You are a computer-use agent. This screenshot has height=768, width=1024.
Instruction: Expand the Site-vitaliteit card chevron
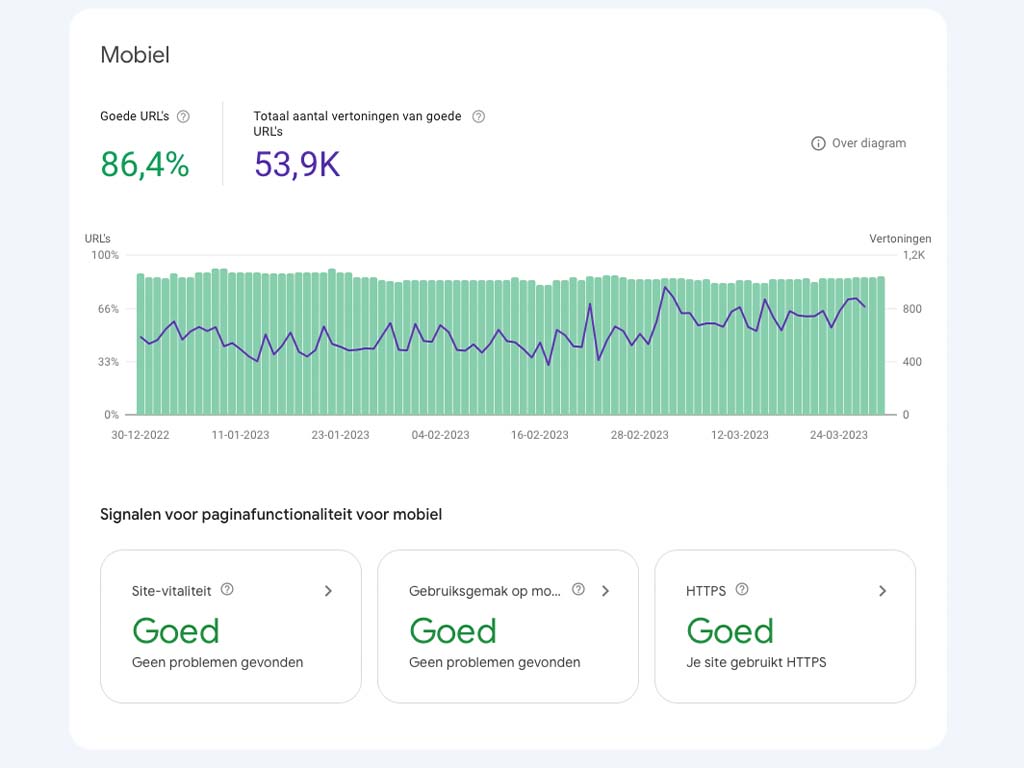pyautogui.click(x=328, y=591)
